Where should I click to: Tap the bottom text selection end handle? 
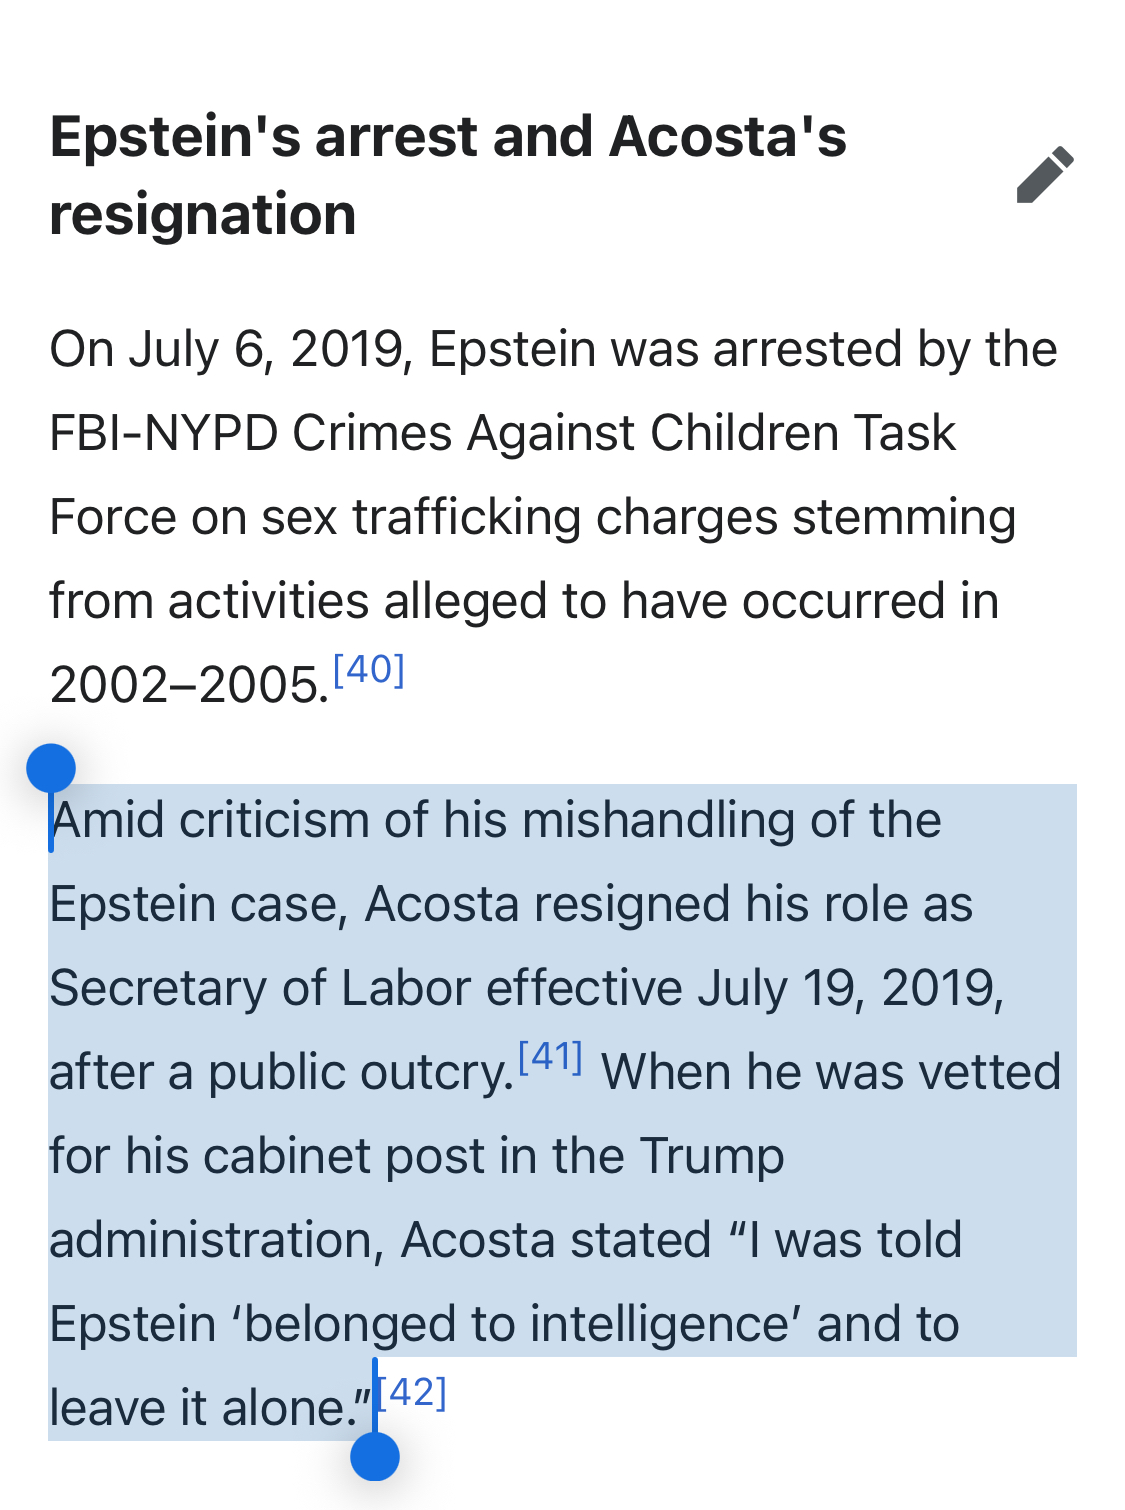tap(375, 1456)
